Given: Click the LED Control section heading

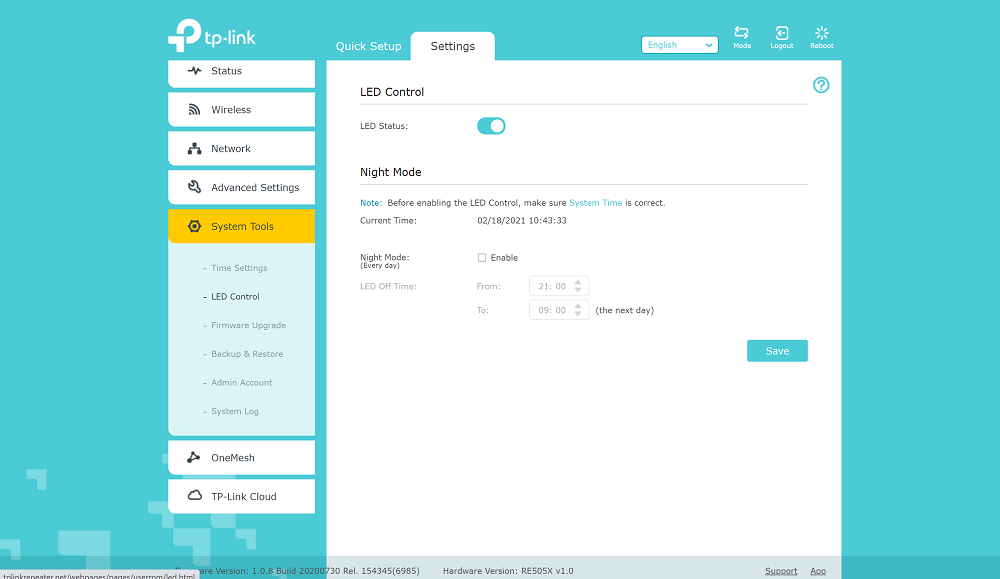Looking at the screenshot, I should click(x=392, y=92).
